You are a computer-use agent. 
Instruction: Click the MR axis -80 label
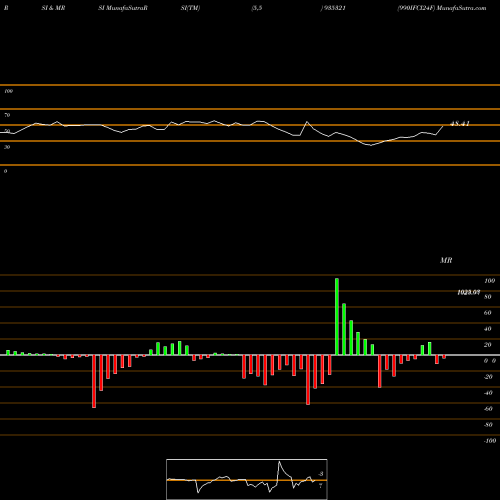coord(488,425)
